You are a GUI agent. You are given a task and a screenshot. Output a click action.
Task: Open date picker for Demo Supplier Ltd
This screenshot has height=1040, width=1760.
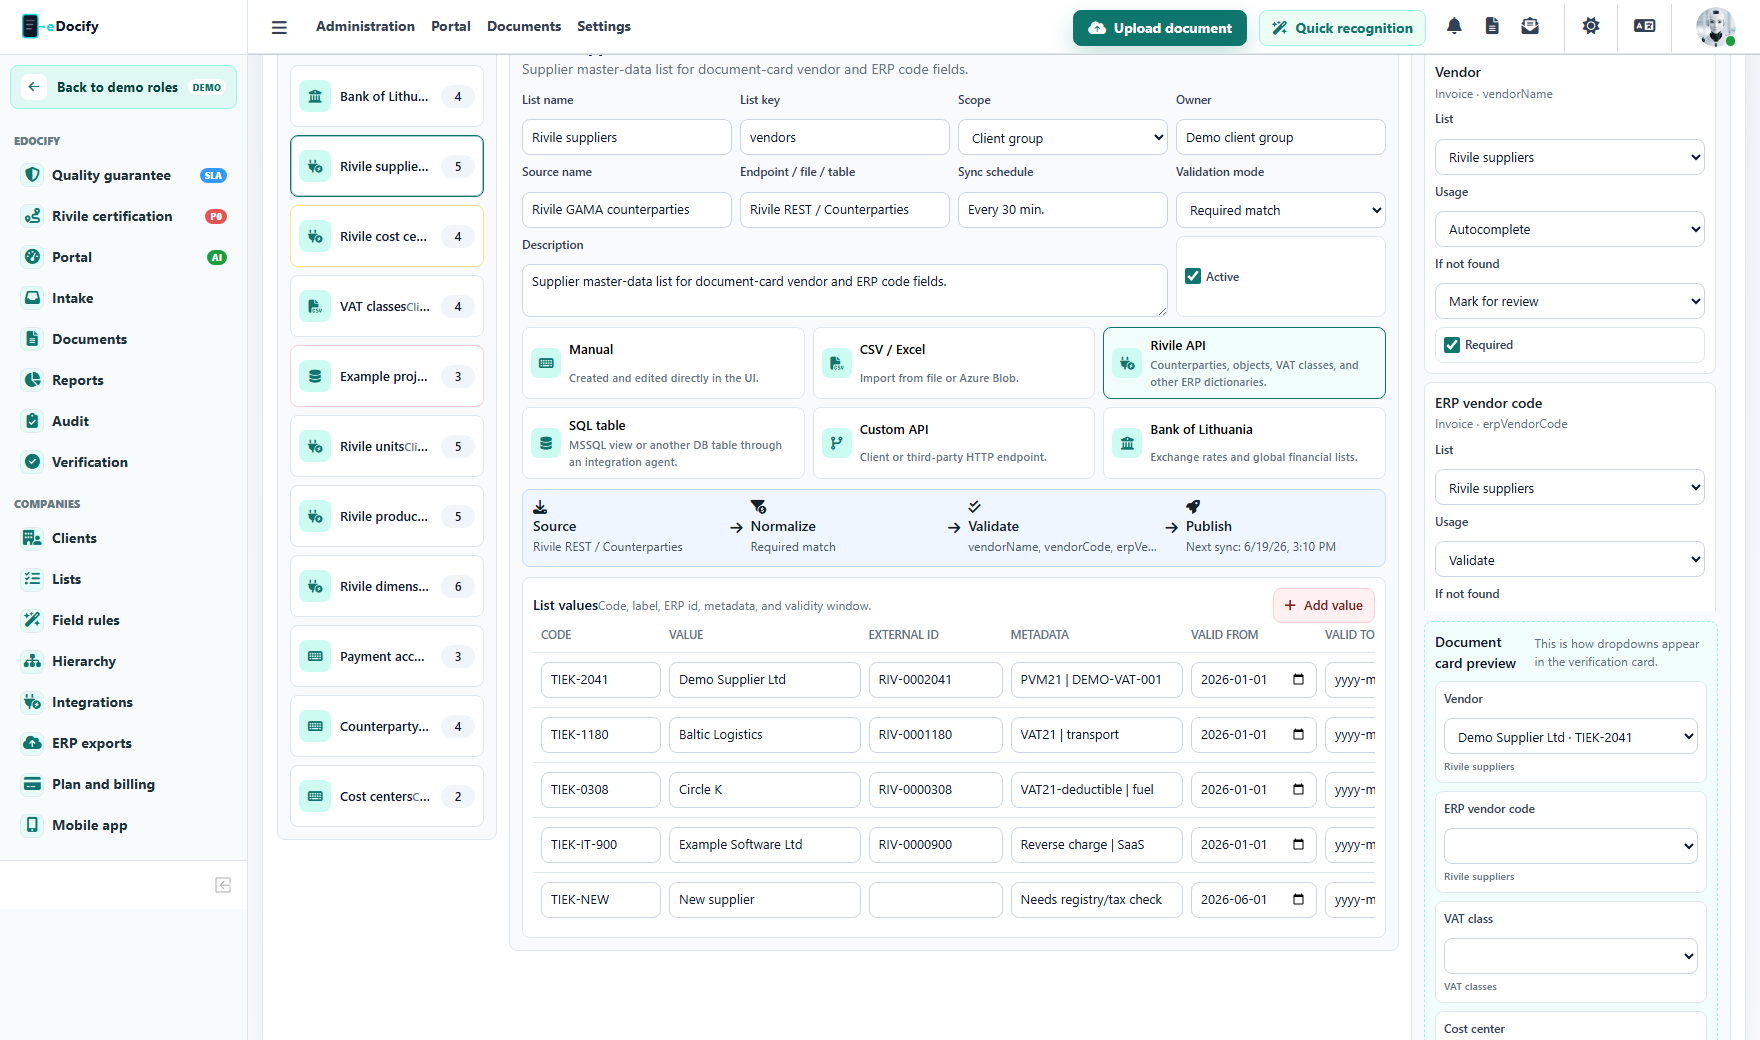1298,679
